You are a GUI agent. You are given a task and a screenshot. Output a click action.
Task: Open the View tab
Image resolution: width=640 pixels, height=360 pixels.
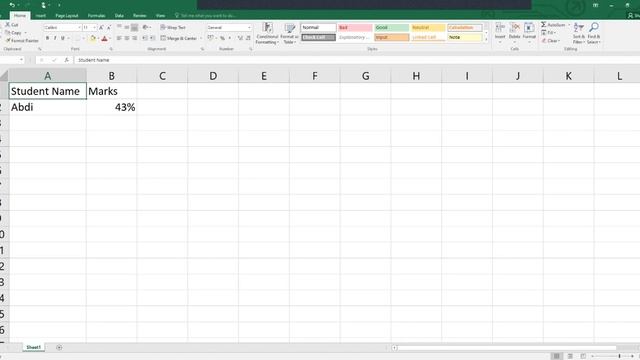[x=160, y=16]
